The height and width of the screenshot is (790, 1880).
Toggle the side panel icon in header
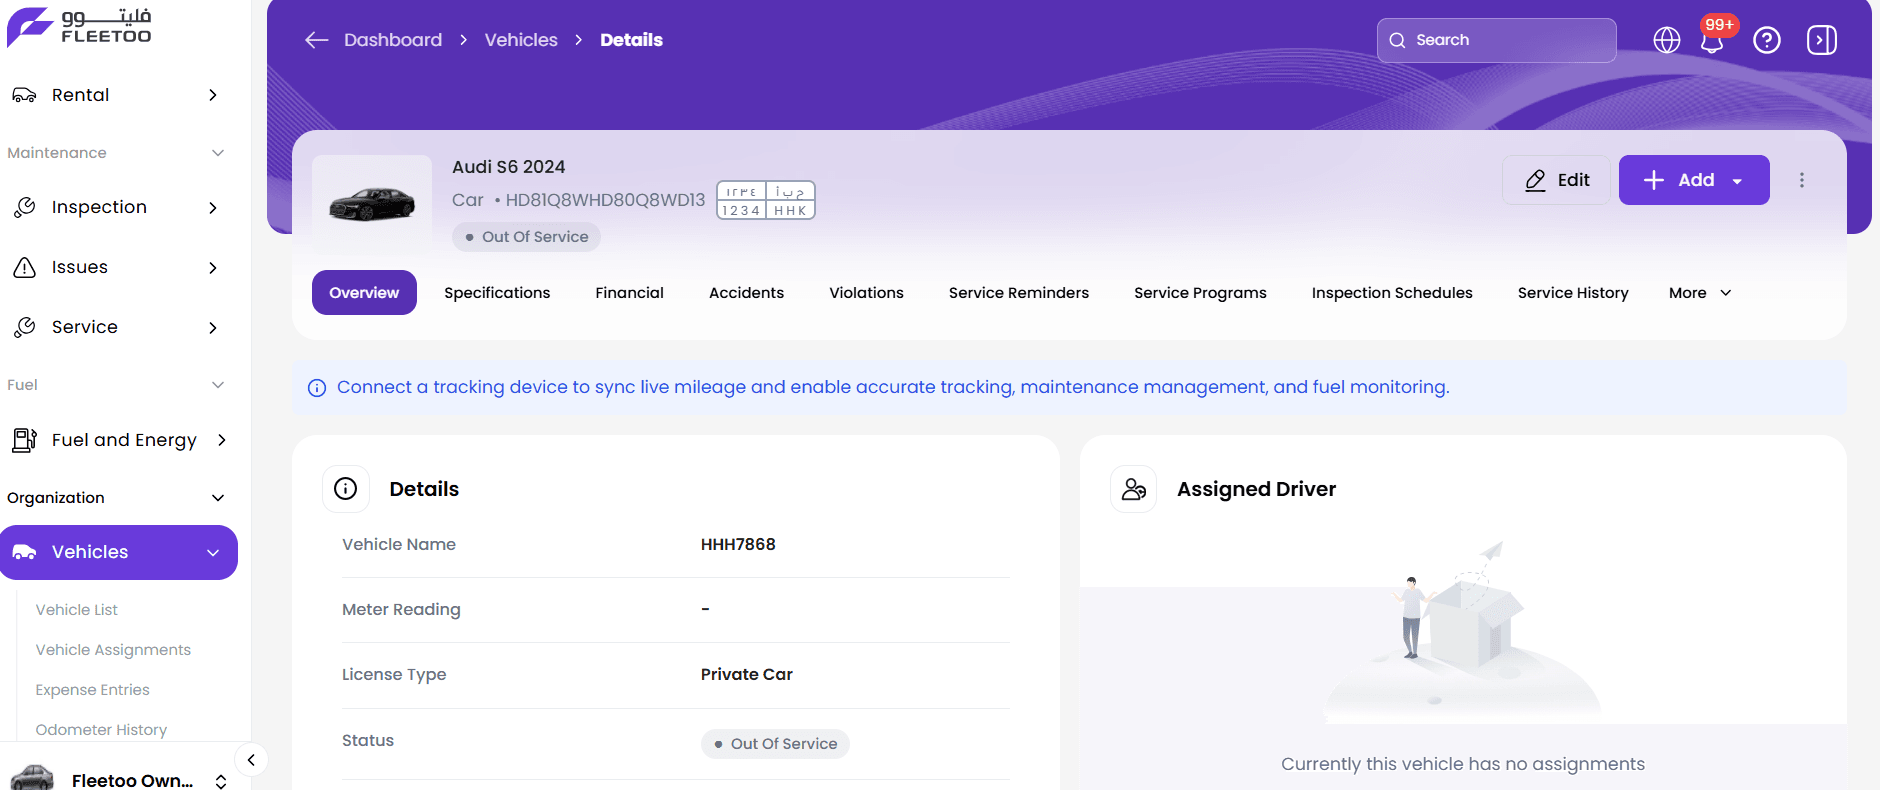pos(1821,40)
